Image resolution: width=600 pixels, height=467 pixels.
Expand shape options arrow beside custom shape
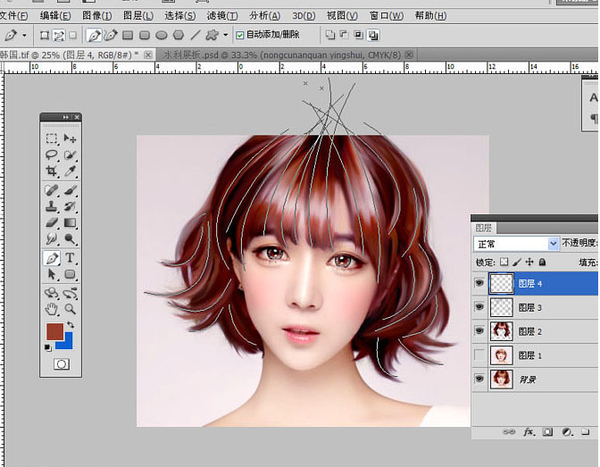click(x=226, y=34)
